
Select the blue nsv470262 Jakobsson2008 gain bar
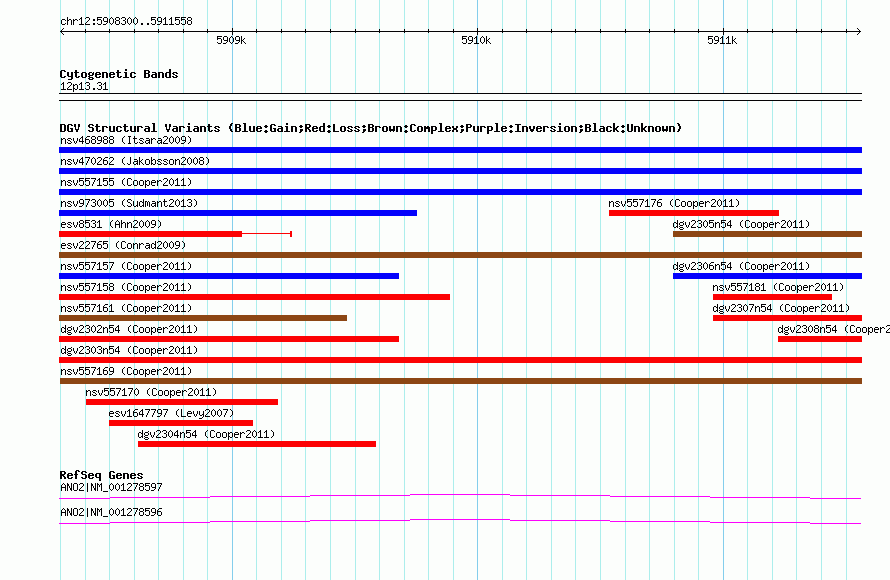(460, 171)
